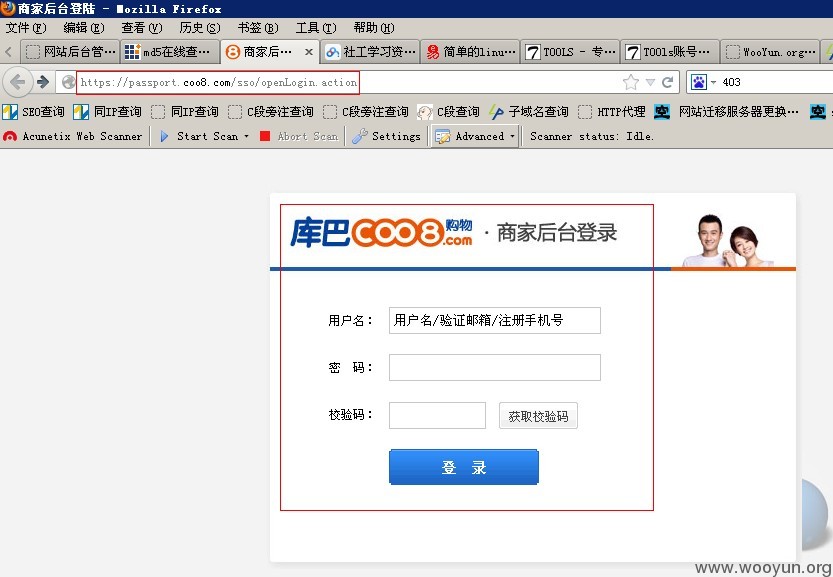Click Start Scan in Acunetix toolbar

pyautogui.click(x=199, y=137)
